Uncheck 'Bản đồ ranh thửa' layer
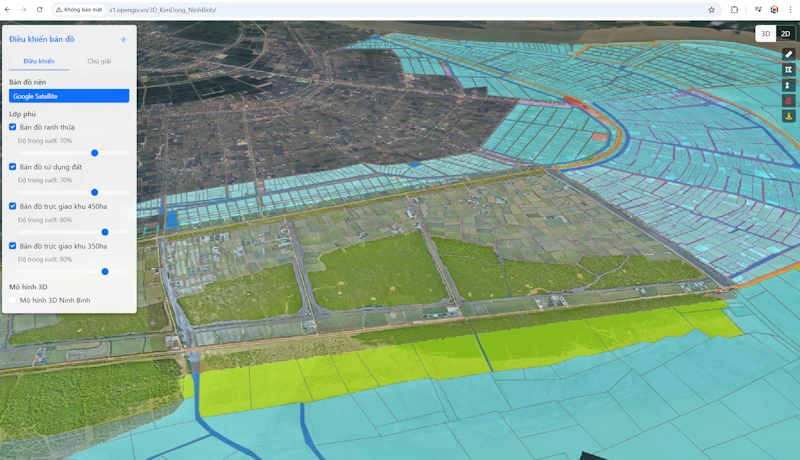 click(x=13, y=127)
